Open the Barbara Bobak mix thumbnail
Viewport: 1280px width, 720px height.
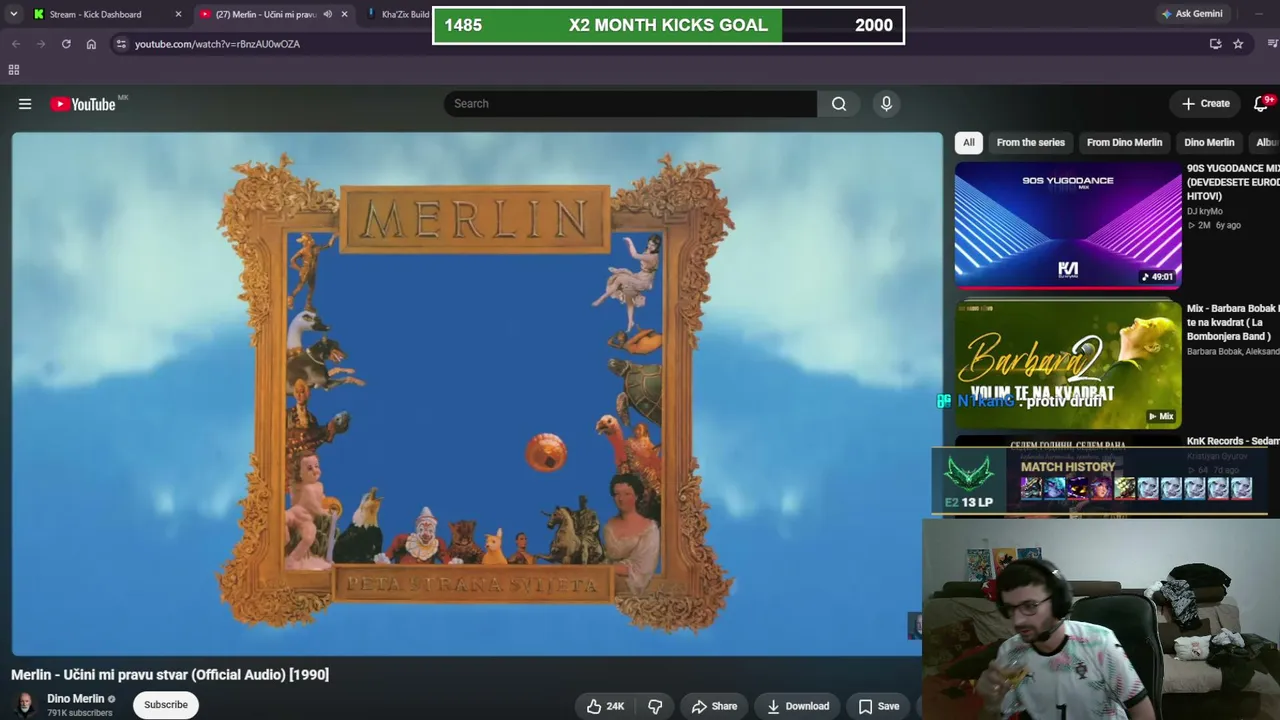coord(1068,365)
